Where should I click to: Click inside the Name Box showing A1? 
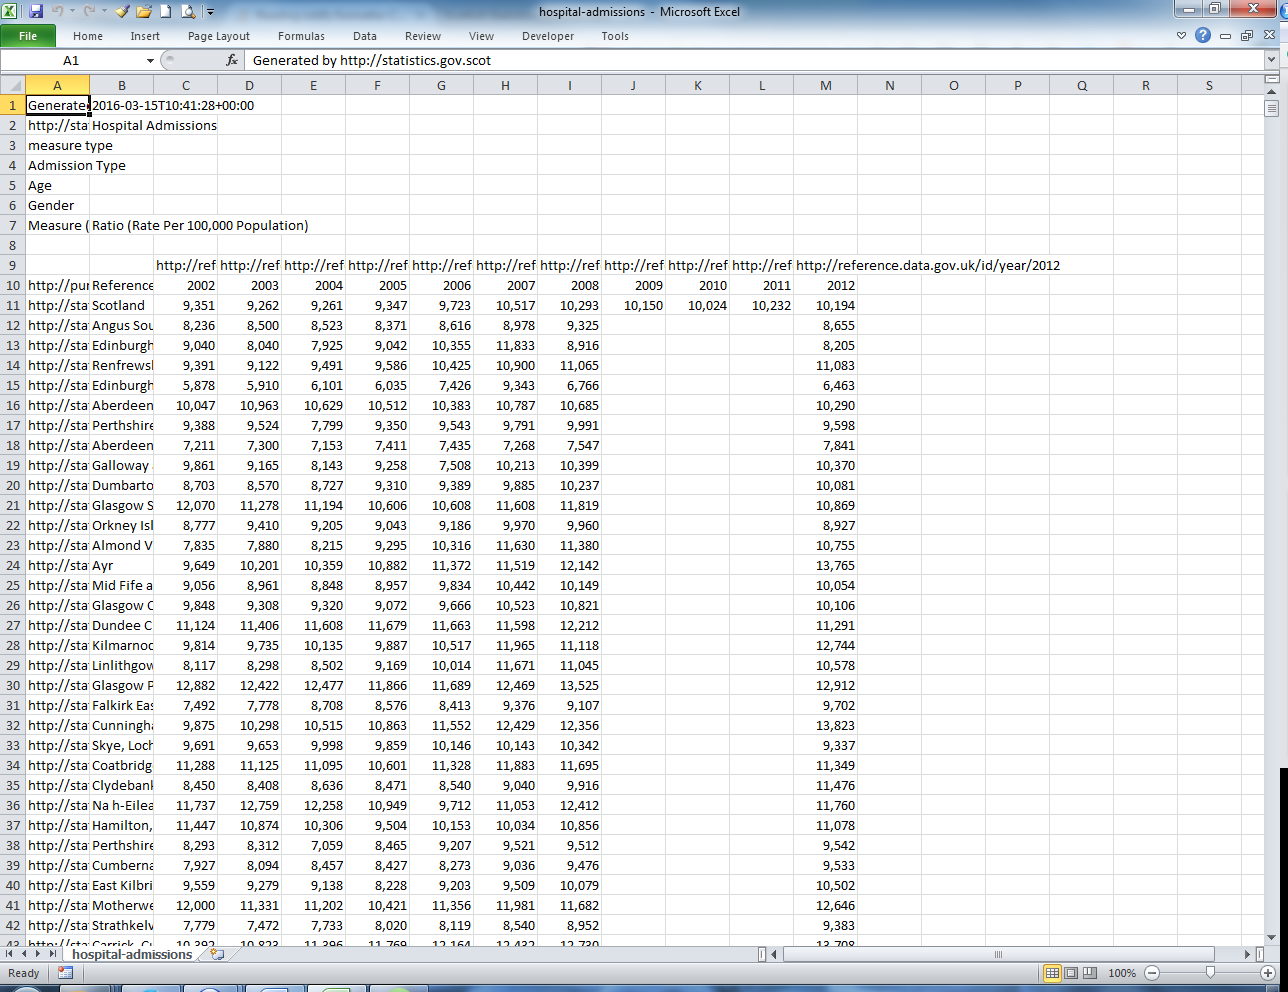tap(72, 61)
